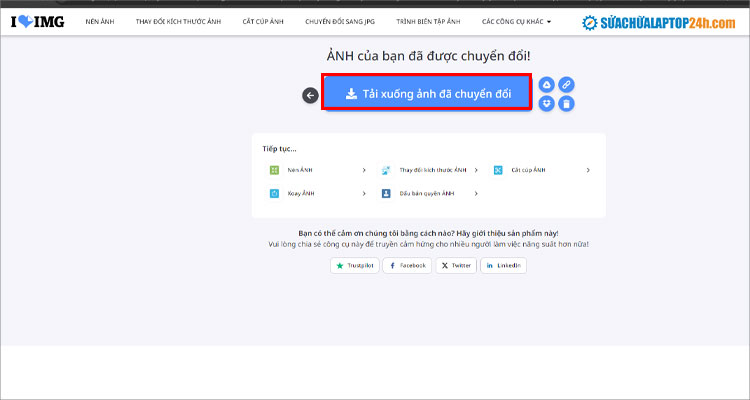Click the green Nén ẢNH icon
This screenshot has height=400, width=750.
274,170
